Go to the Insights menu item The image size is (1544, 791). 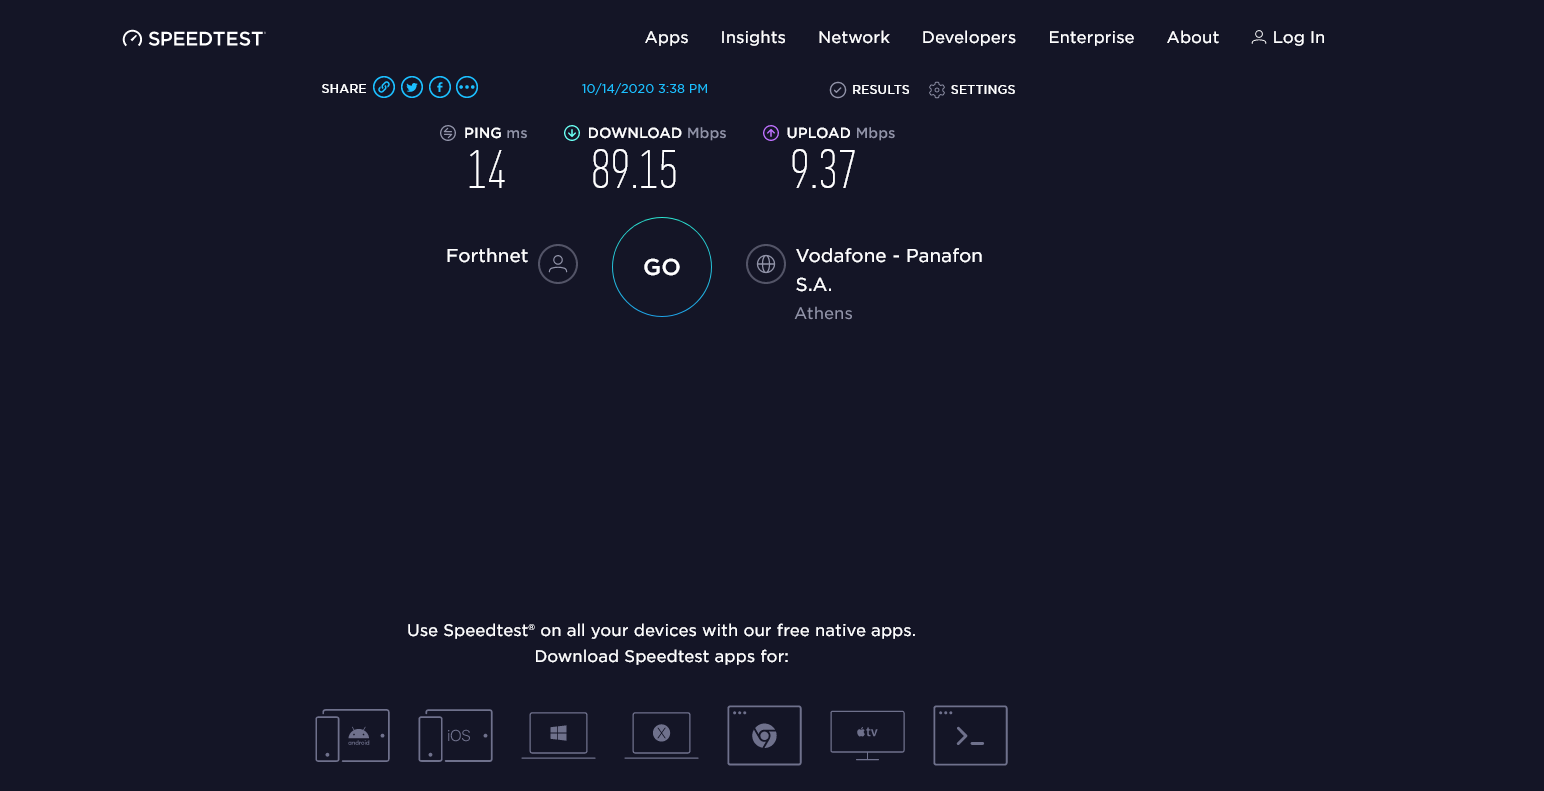click(753, 37)
